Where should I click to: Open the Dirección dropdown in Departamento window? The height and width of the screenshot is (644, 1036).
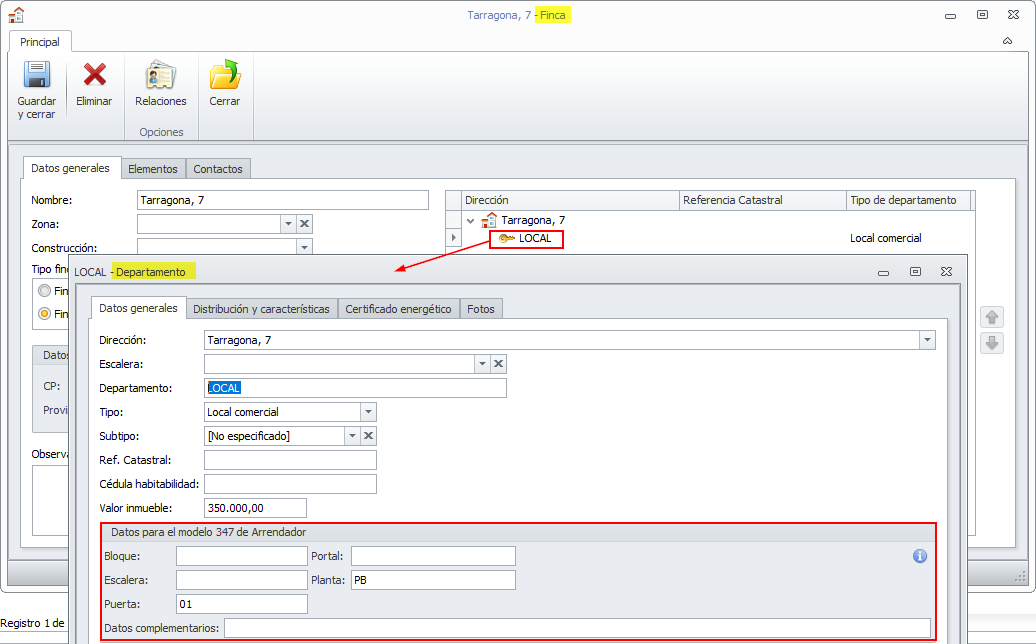pyautogui.click(x=928, y=340)
